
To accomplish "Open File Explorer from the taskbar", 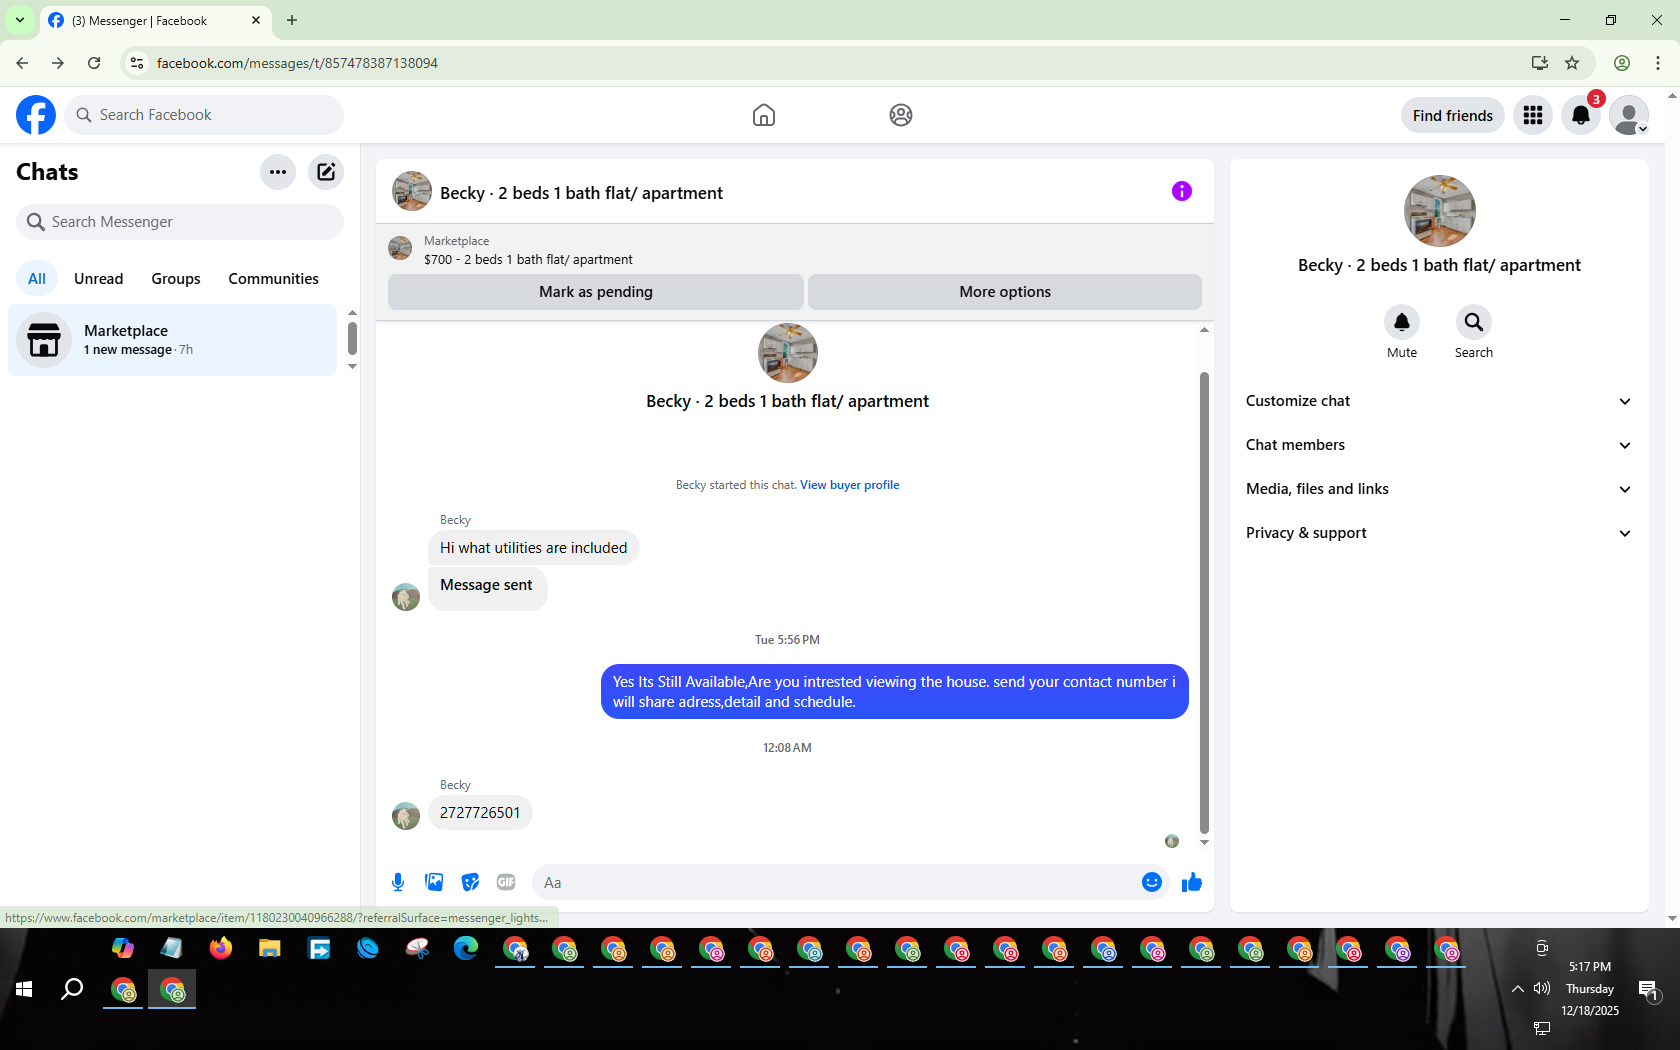I will tap(270, 948).
